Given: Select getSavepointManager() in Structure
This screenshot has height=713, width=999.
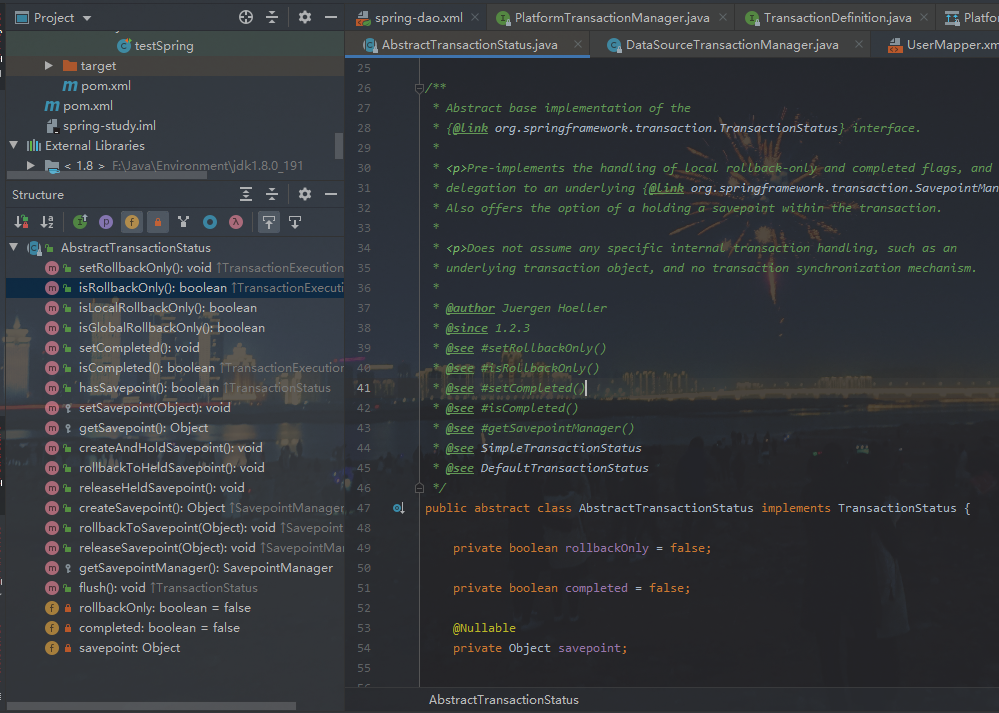Looking at the screenshot, I should pyautogui.click(x=206, y=568).
